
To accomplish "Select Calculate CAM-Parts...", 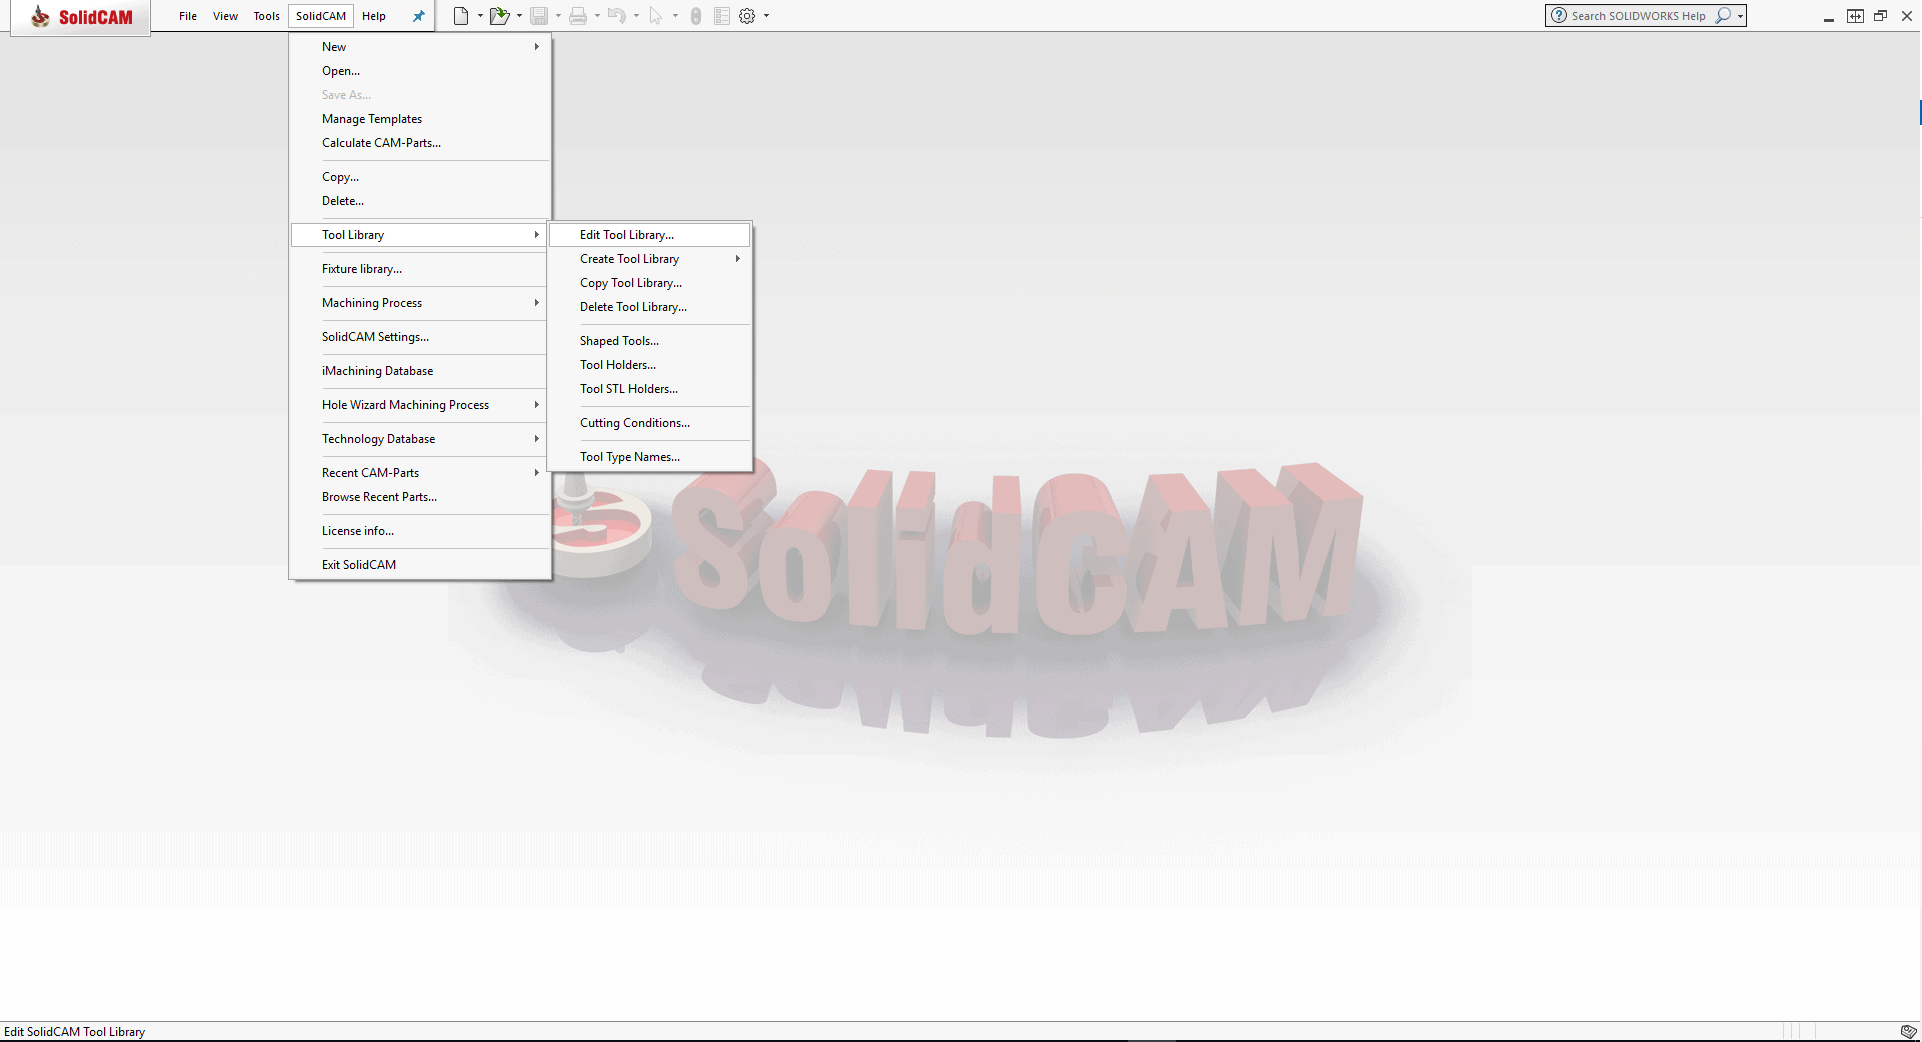I will click(420, 143).
